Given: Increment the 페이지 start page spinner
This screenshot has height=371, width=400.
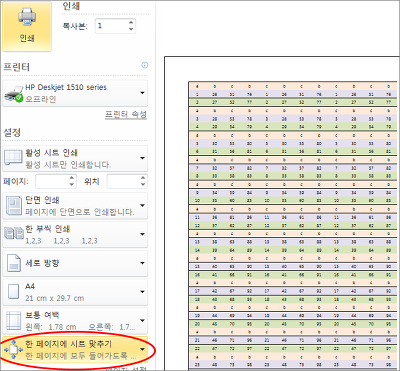Looking at the screenshot, I should (72, 178).
